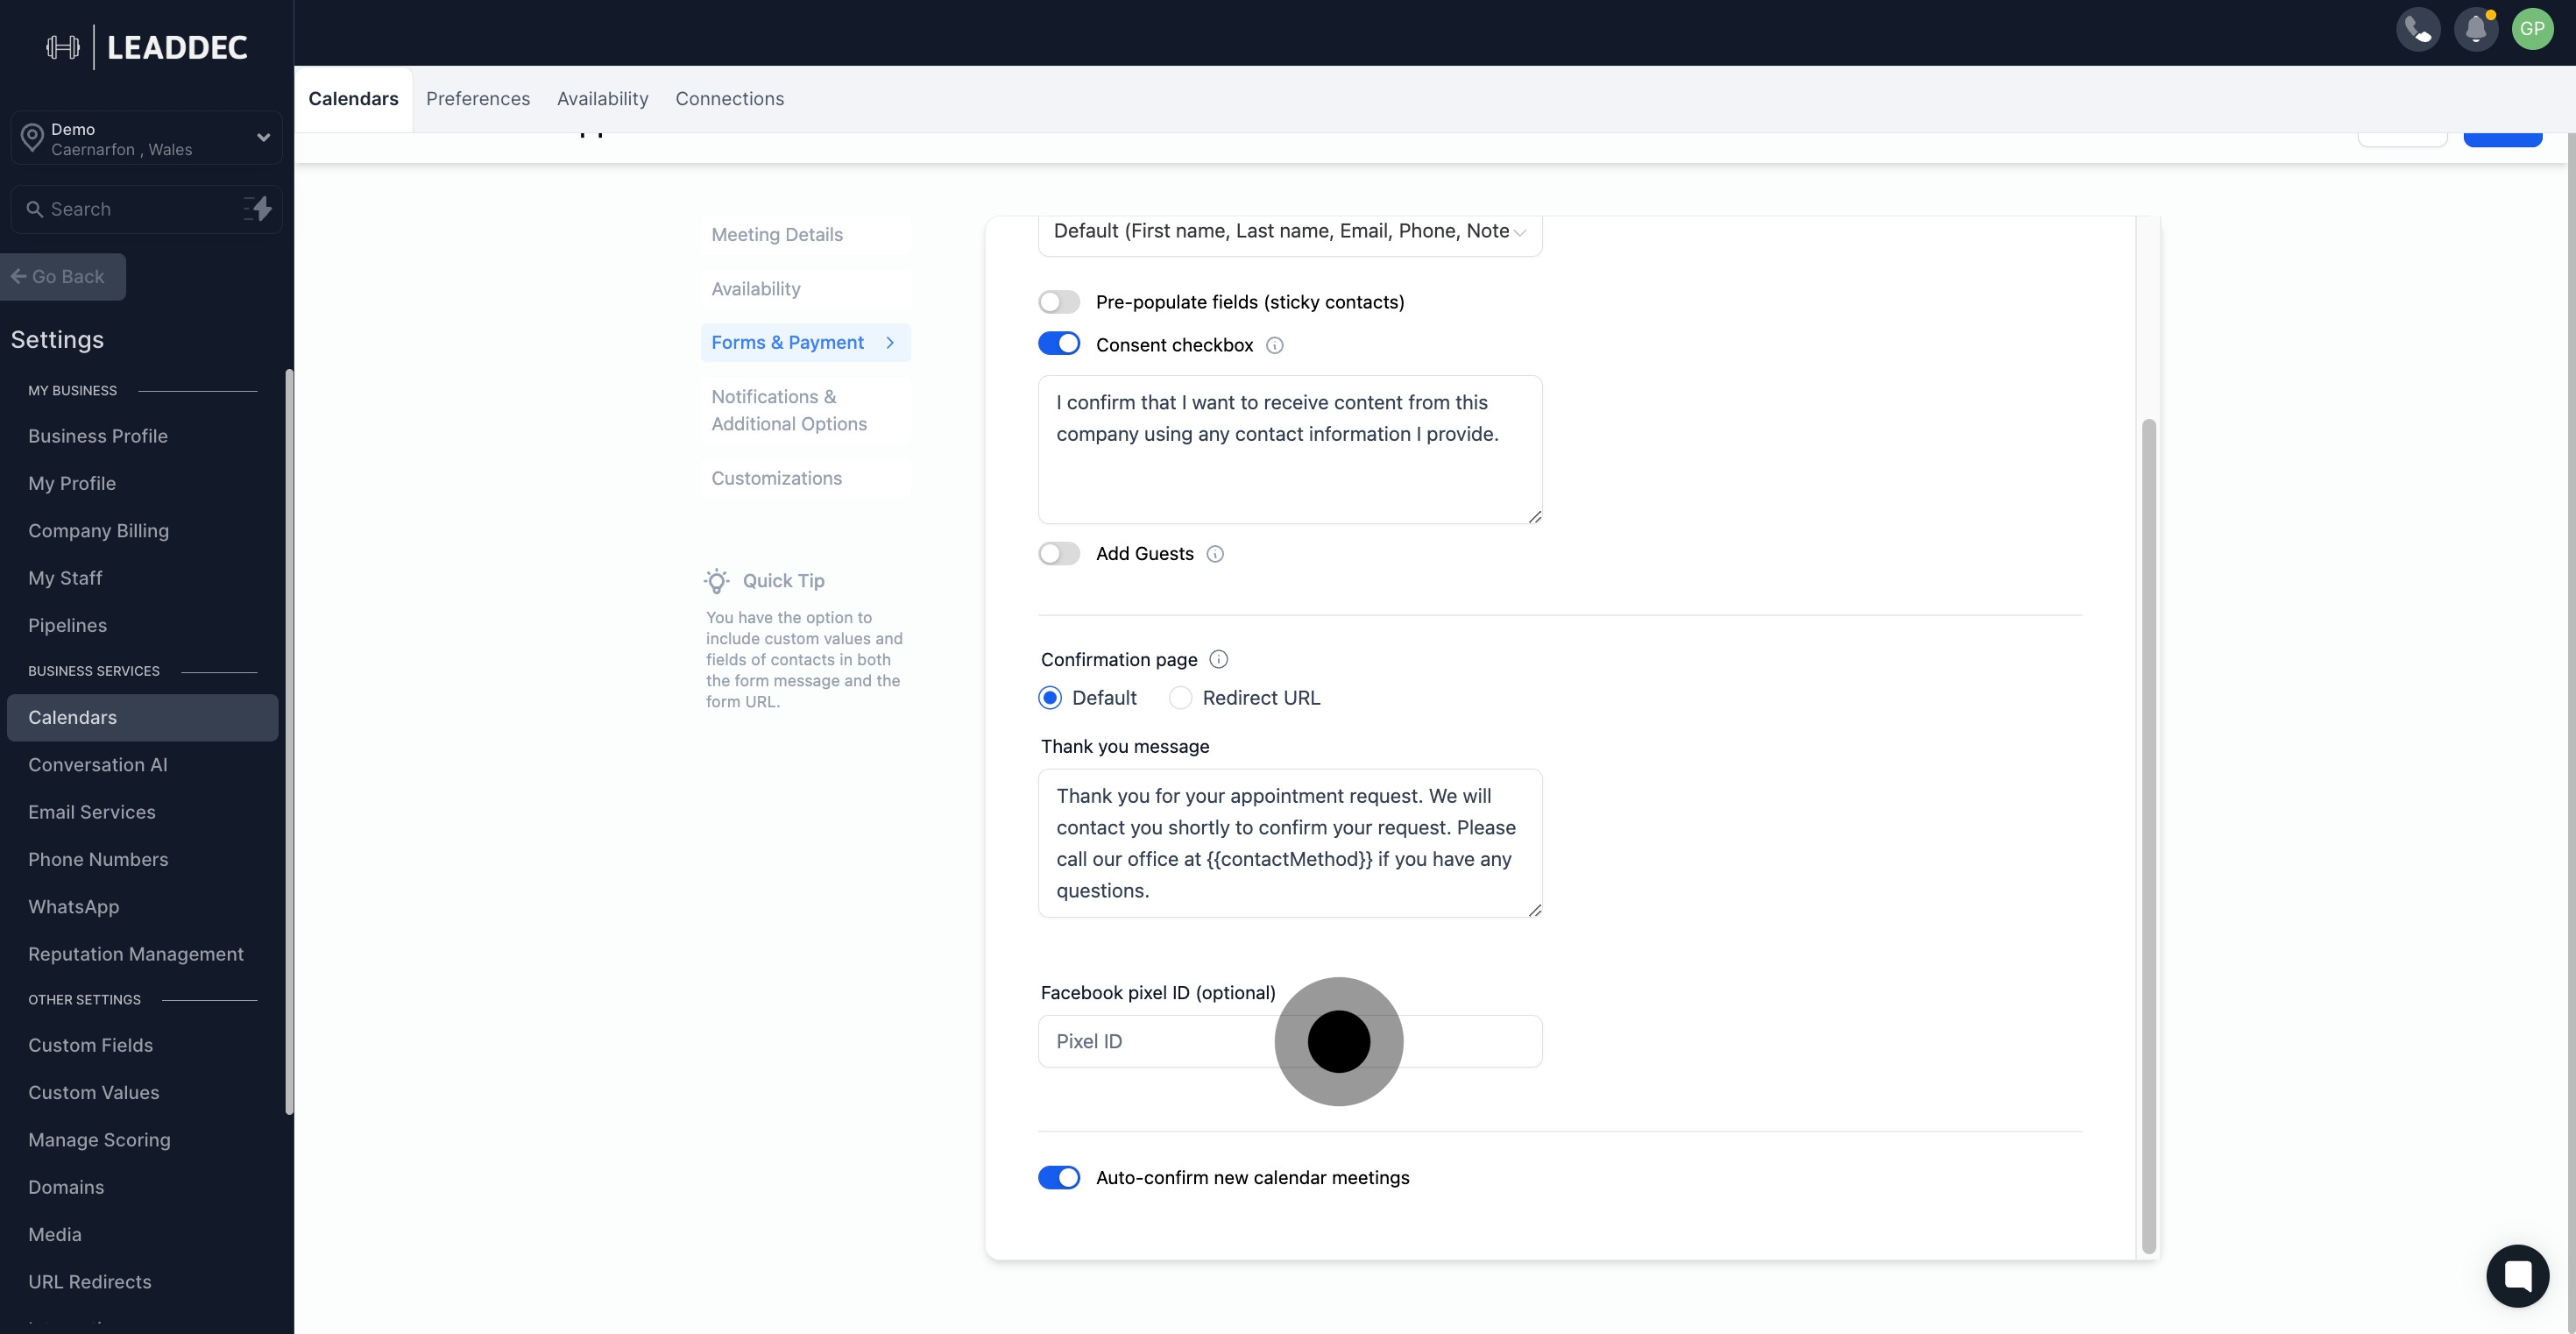Open the Default form fields dropdown

click(x=1290, y=232)
